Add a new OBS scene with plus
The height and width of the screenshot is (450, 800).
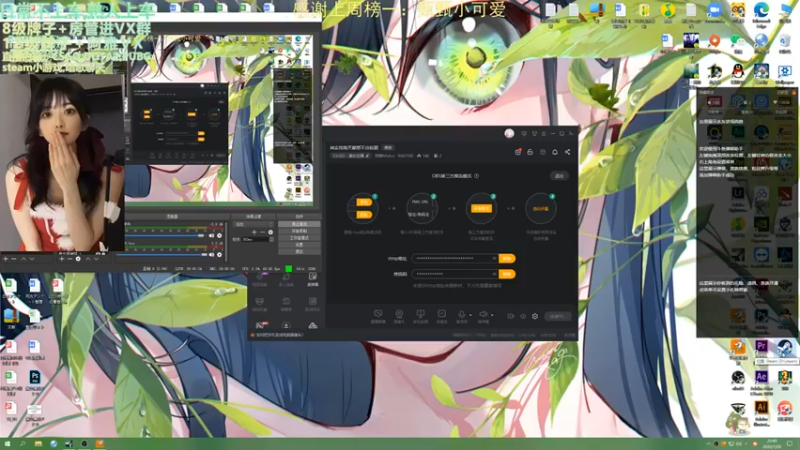(6, 259)
